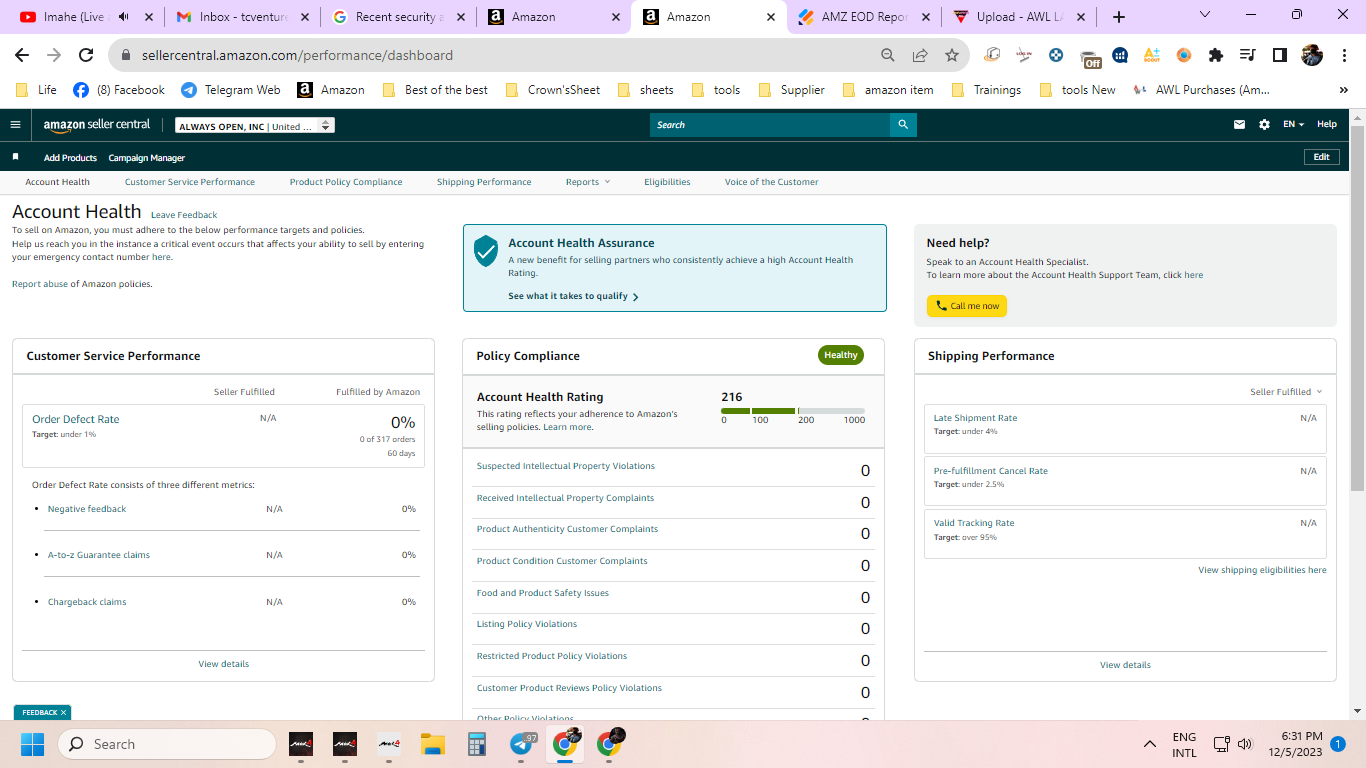Open Chrome's tab search chevron
1366x768 pixels.
click(x=1204, y=15)
